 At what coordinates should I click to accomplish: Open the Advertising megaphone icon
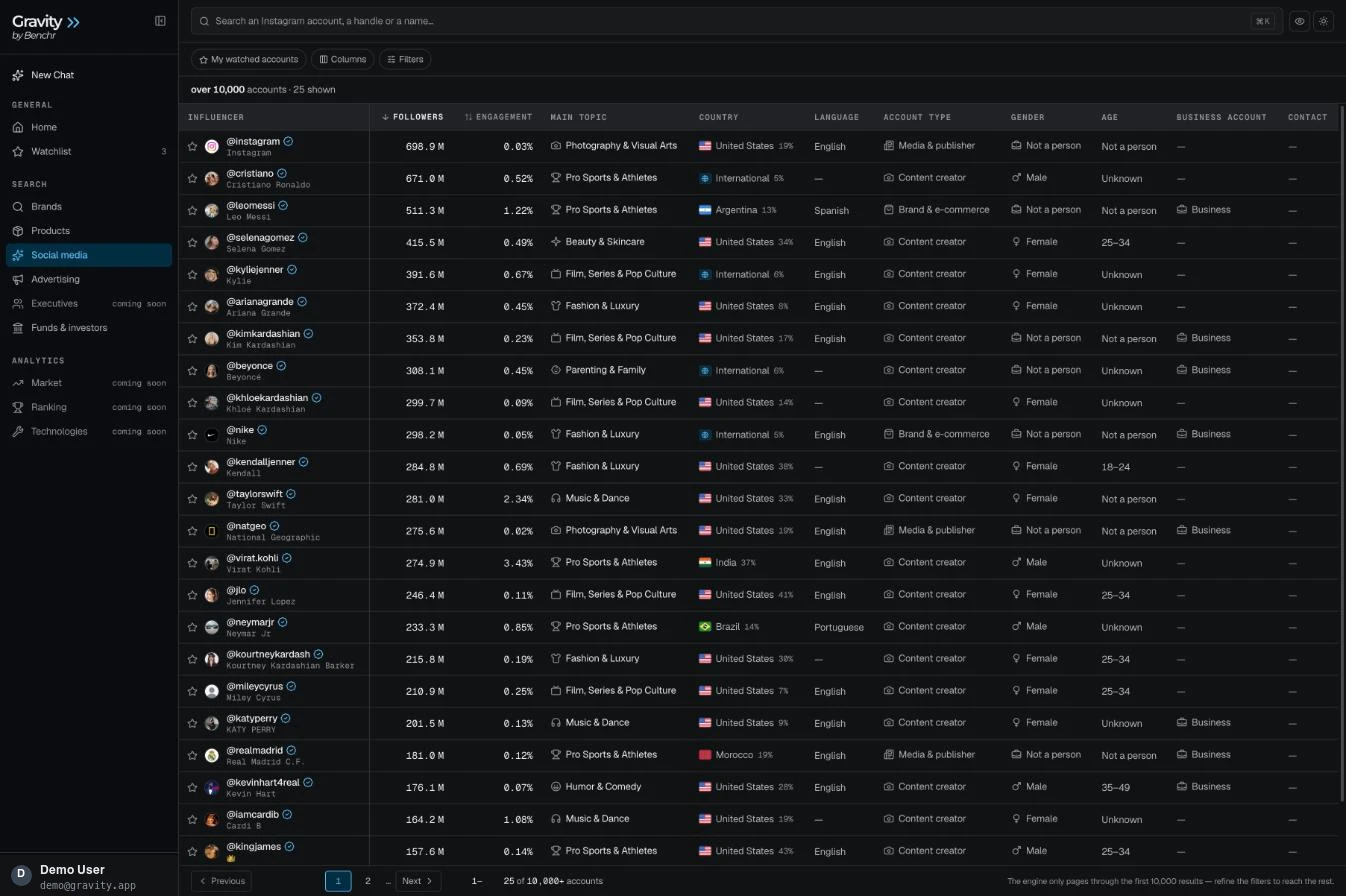pos(18,280)
